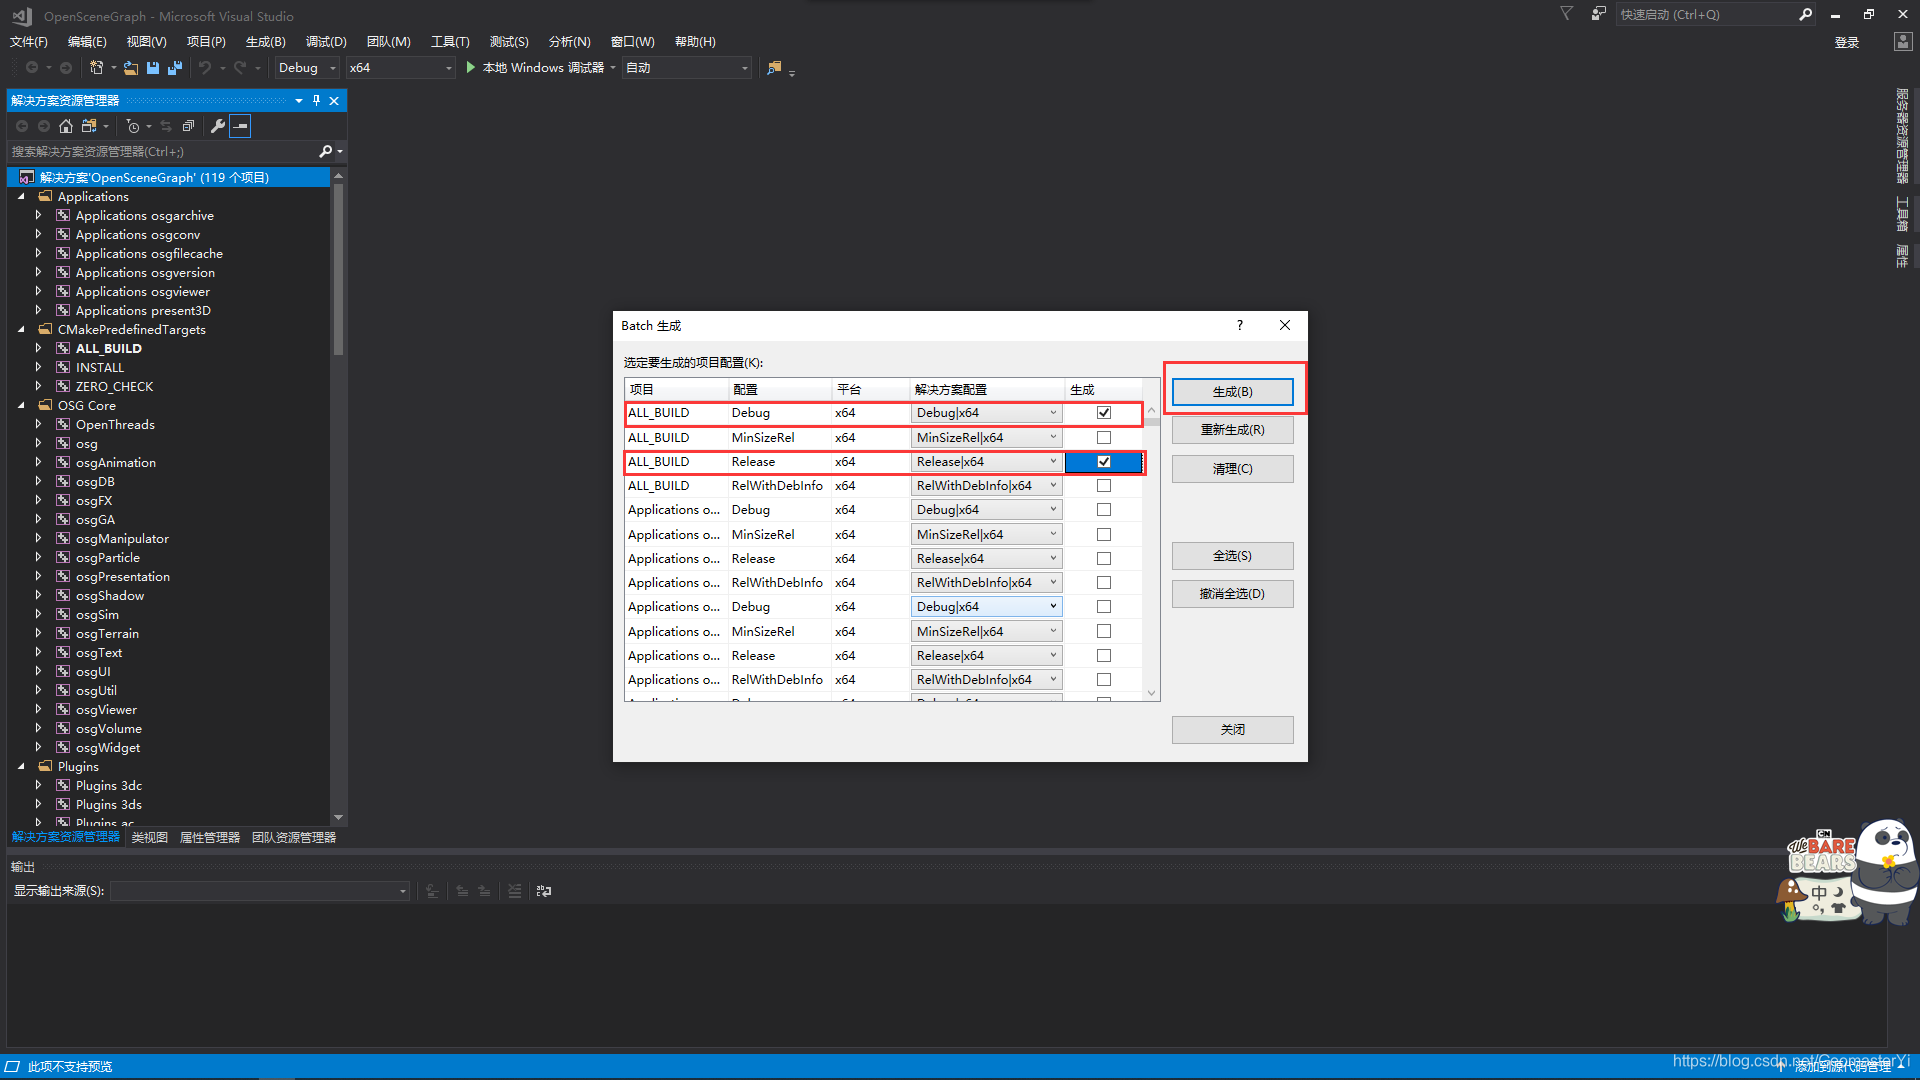The width and height of the screenshot is (1920, 1080).
Task: Toggle Word Wrap in the Output panel
Action: [x=544, y=891]
